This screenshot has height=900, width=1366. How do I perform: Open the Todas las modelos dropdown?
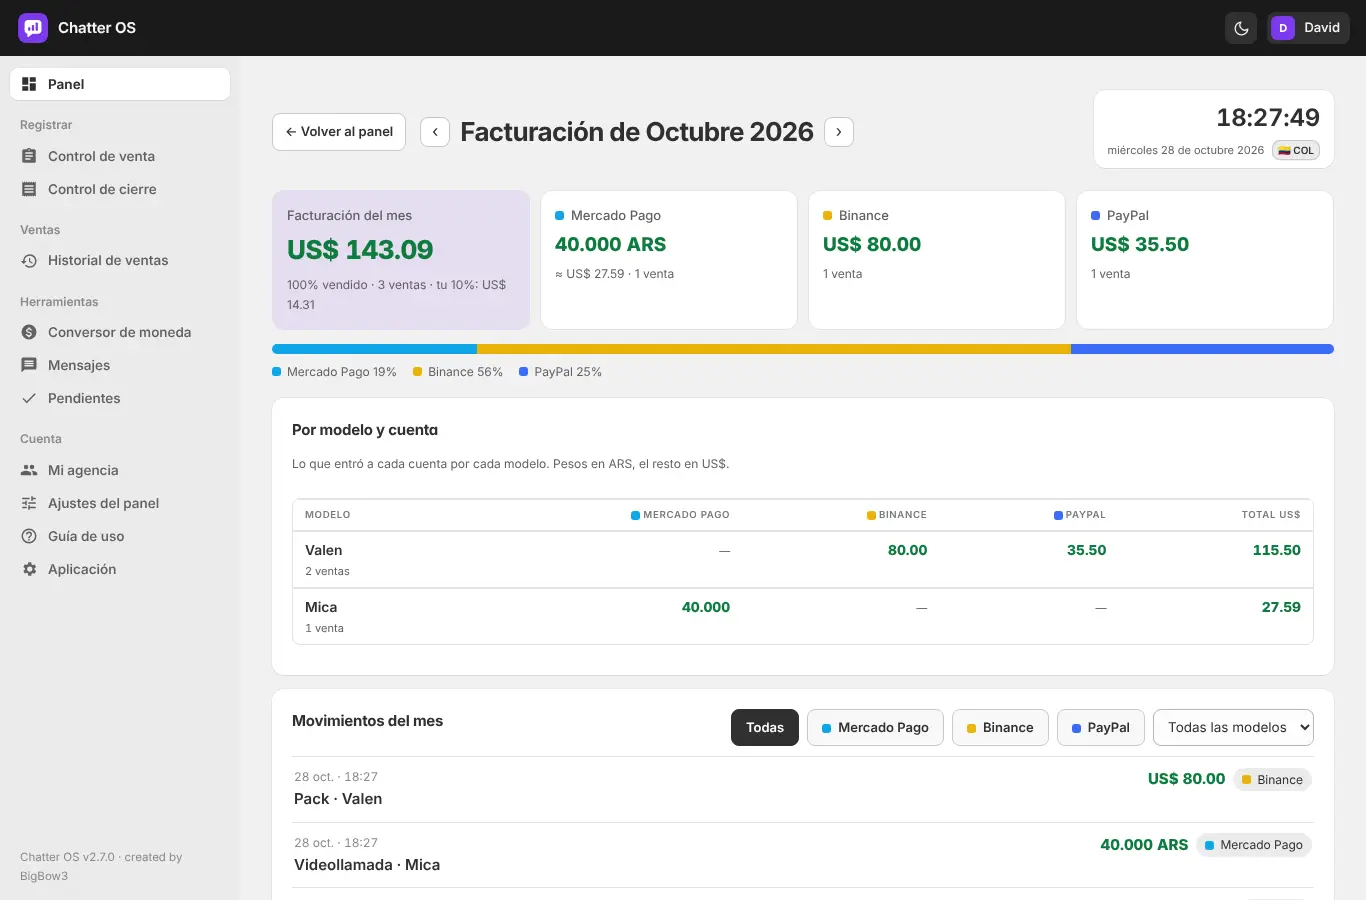(x=1233, y=727)
